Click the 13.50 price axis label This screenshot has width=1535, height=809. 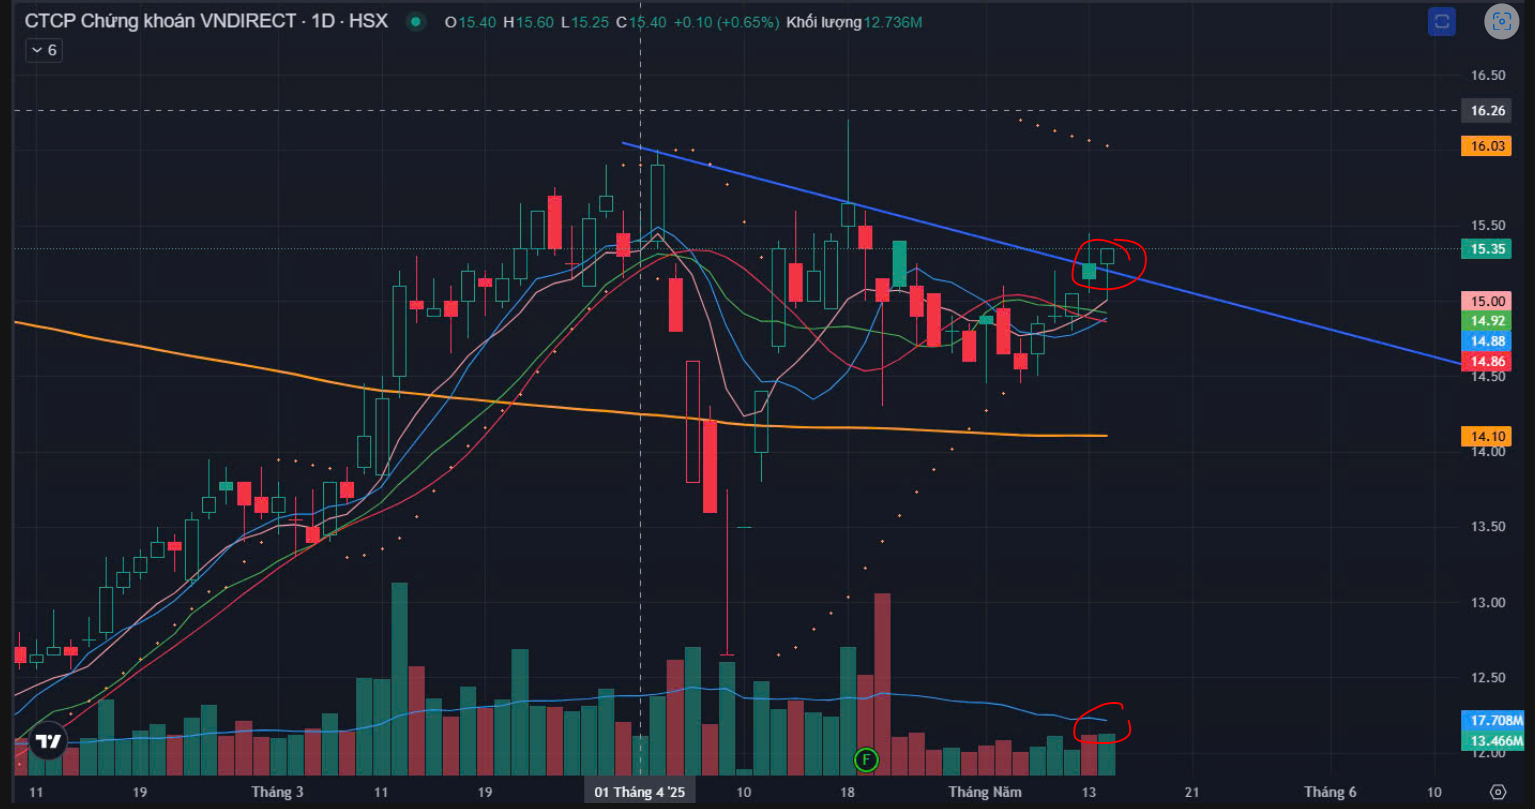click(x=1488, y=527)
